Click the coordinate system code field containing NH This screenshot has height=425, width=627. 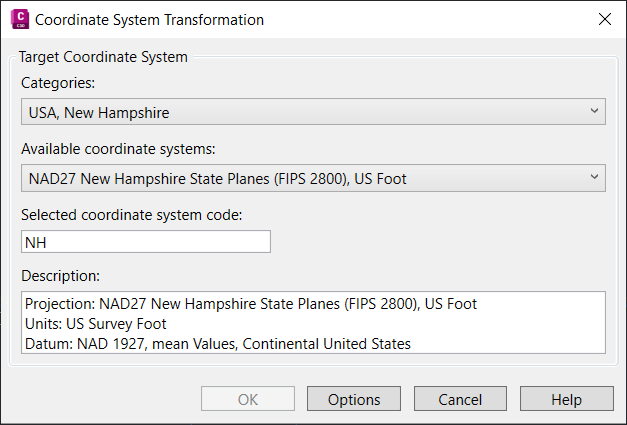click(x=146, y=242)
